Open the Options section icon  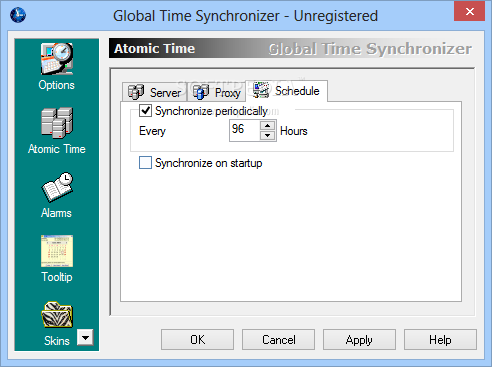pos(57,59)
